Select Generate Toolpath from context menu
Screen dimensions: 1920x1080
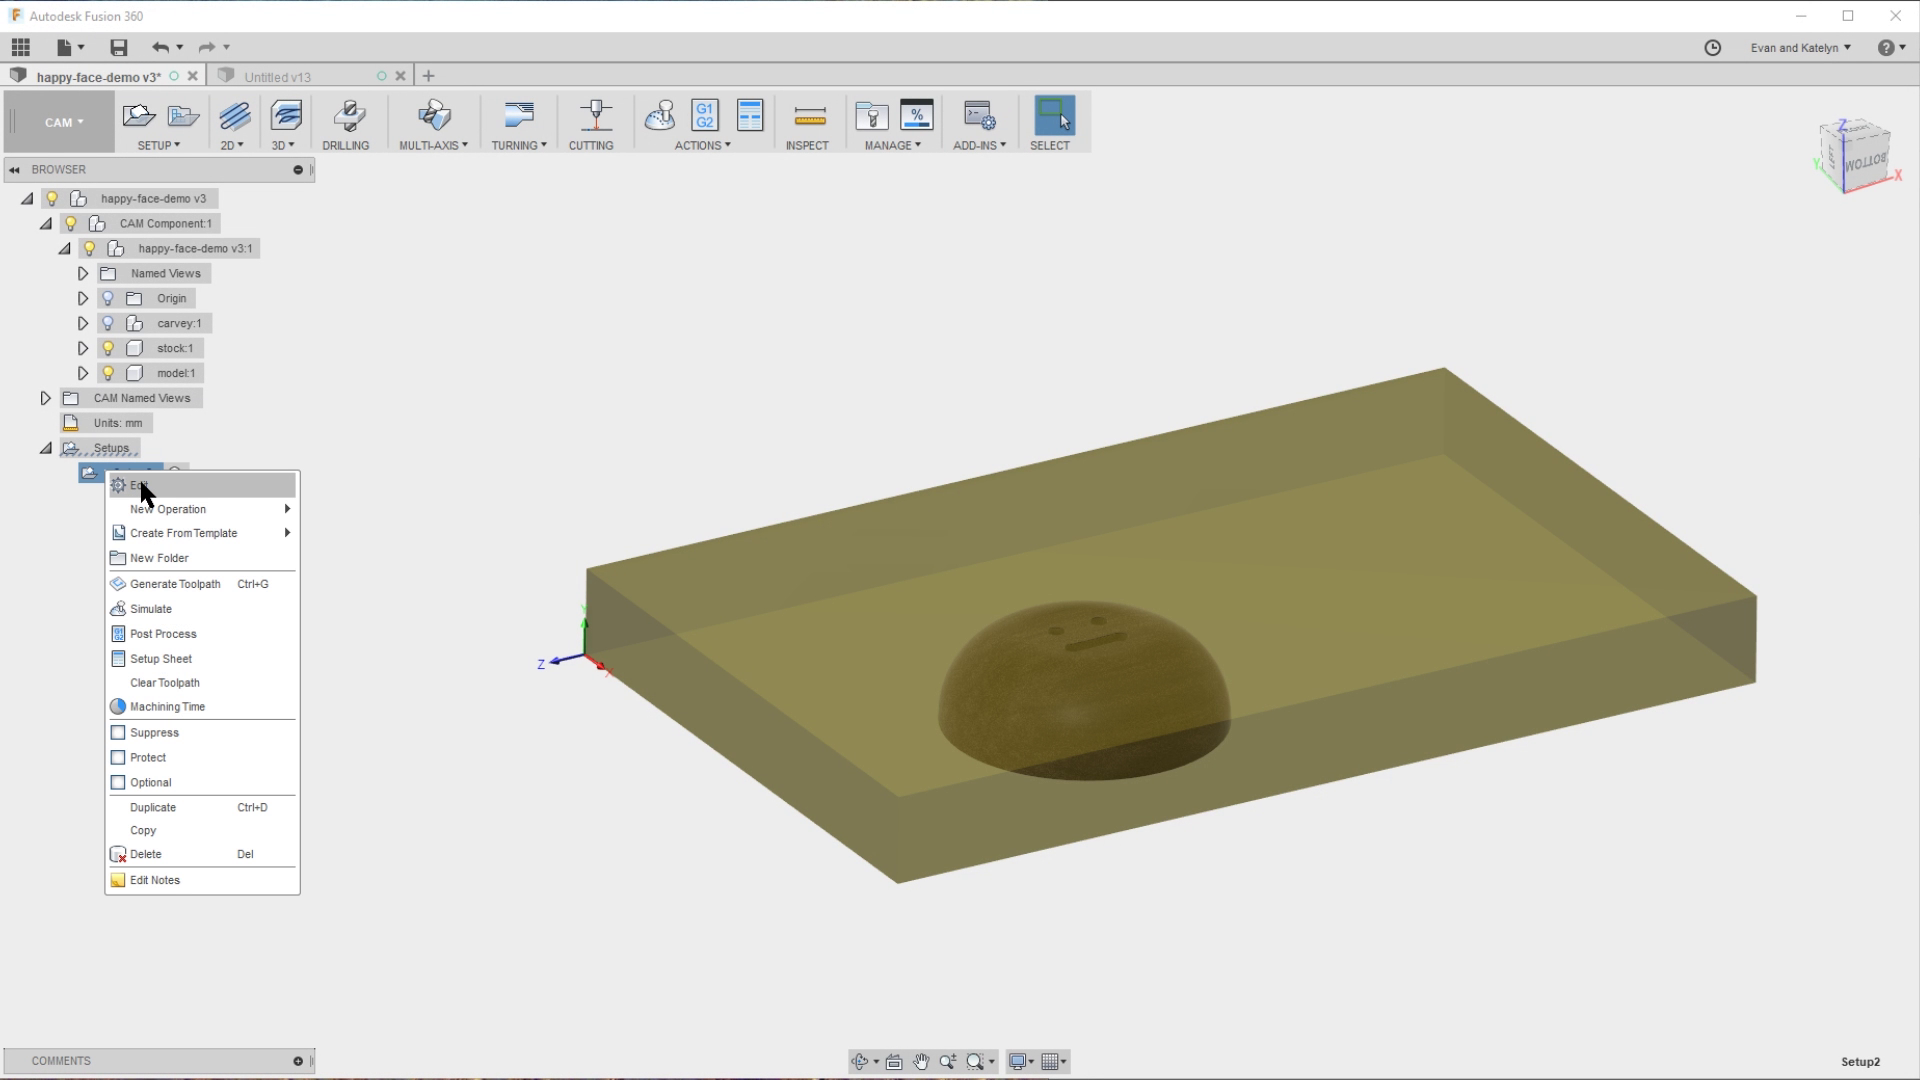(175, 583)
